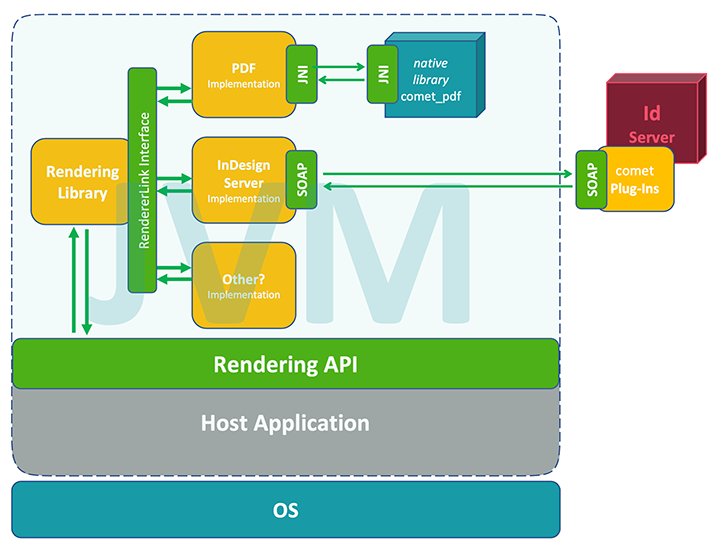Click the InDesign Server Implementation box

[x=243, y=180]
